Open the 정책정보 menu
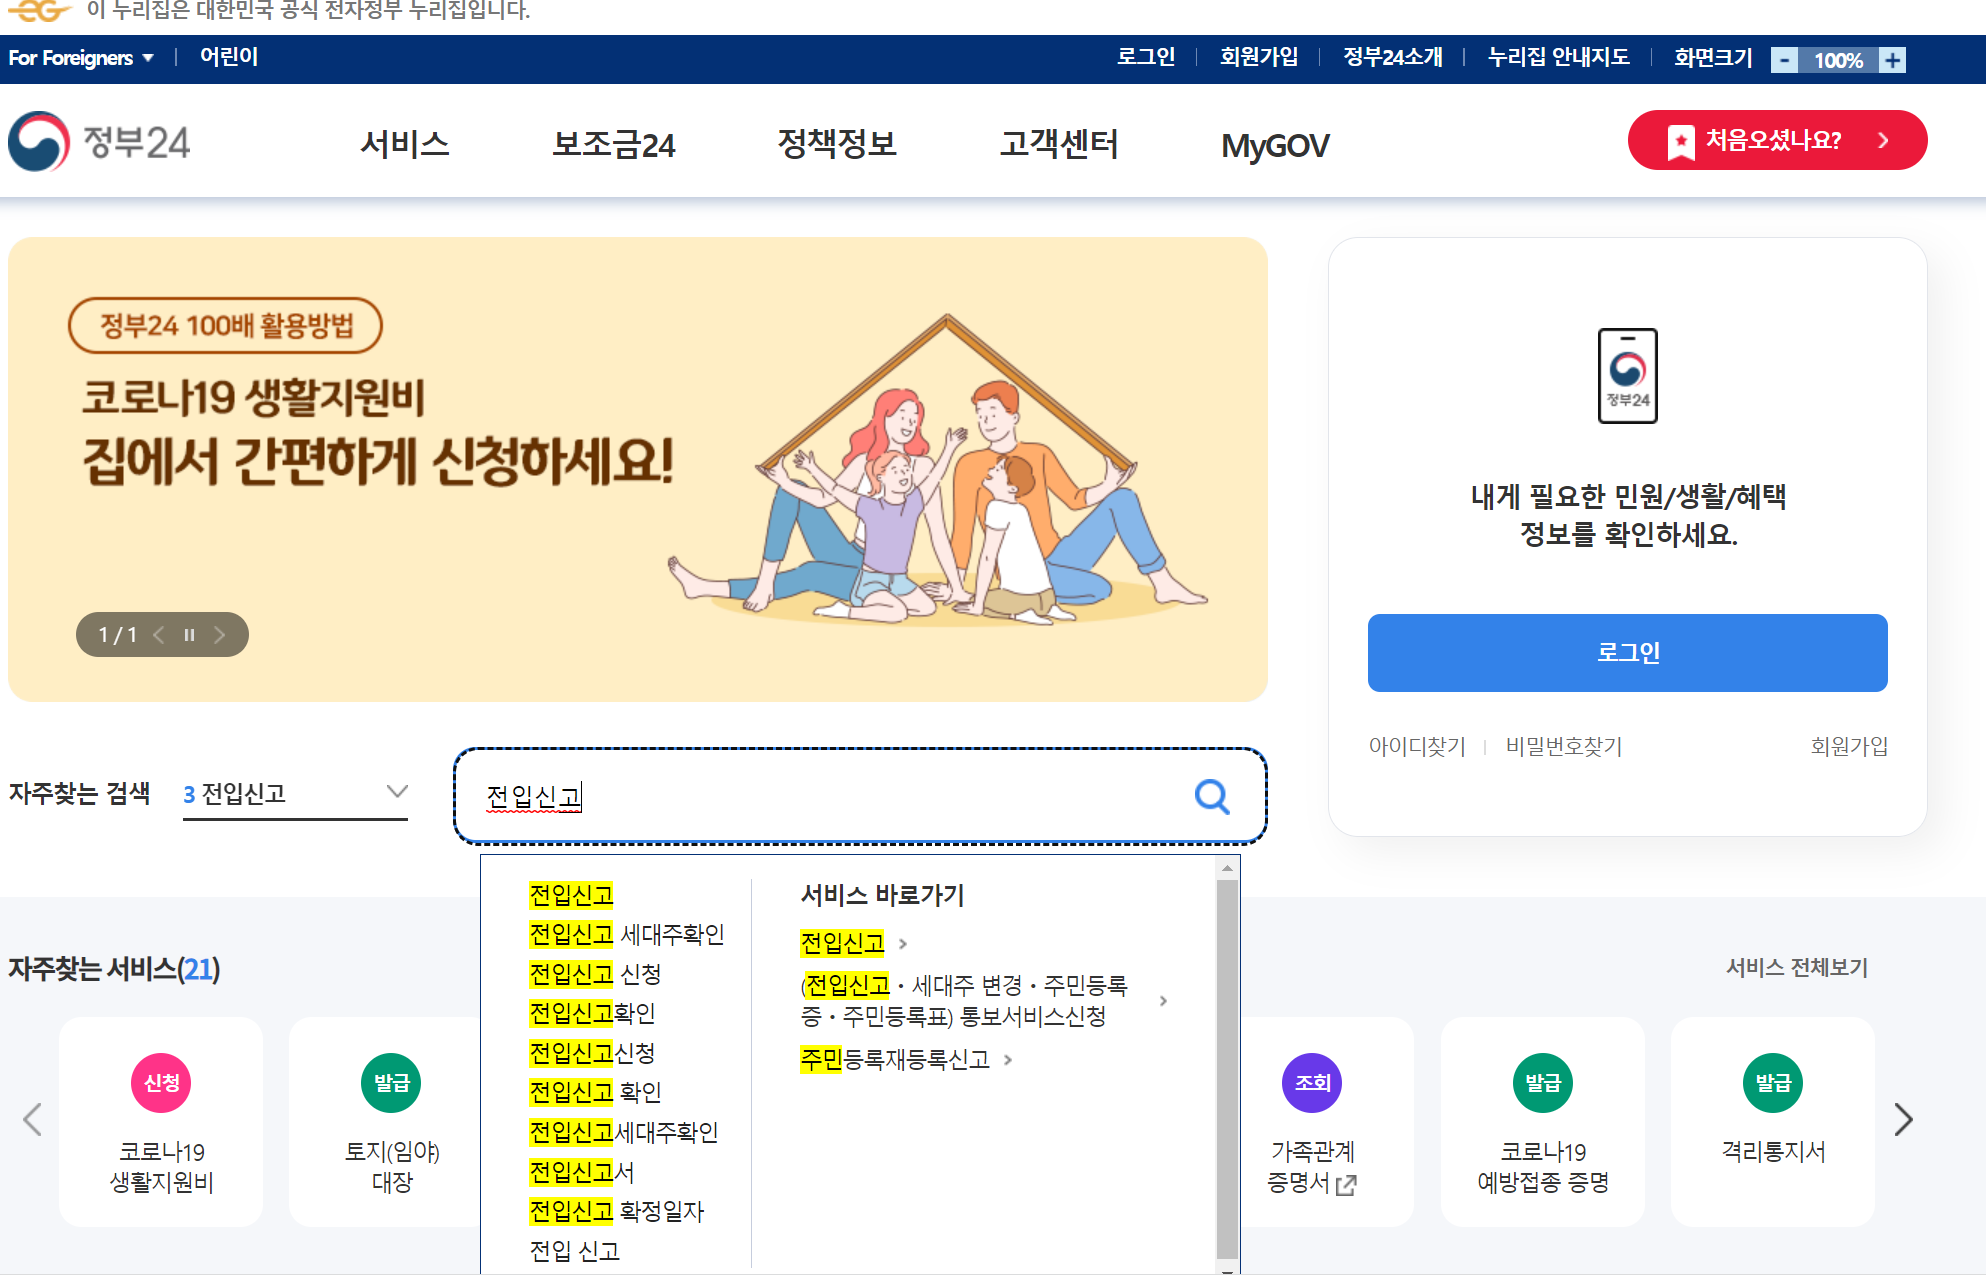1986x1275 pixels. tap(837, 144)
